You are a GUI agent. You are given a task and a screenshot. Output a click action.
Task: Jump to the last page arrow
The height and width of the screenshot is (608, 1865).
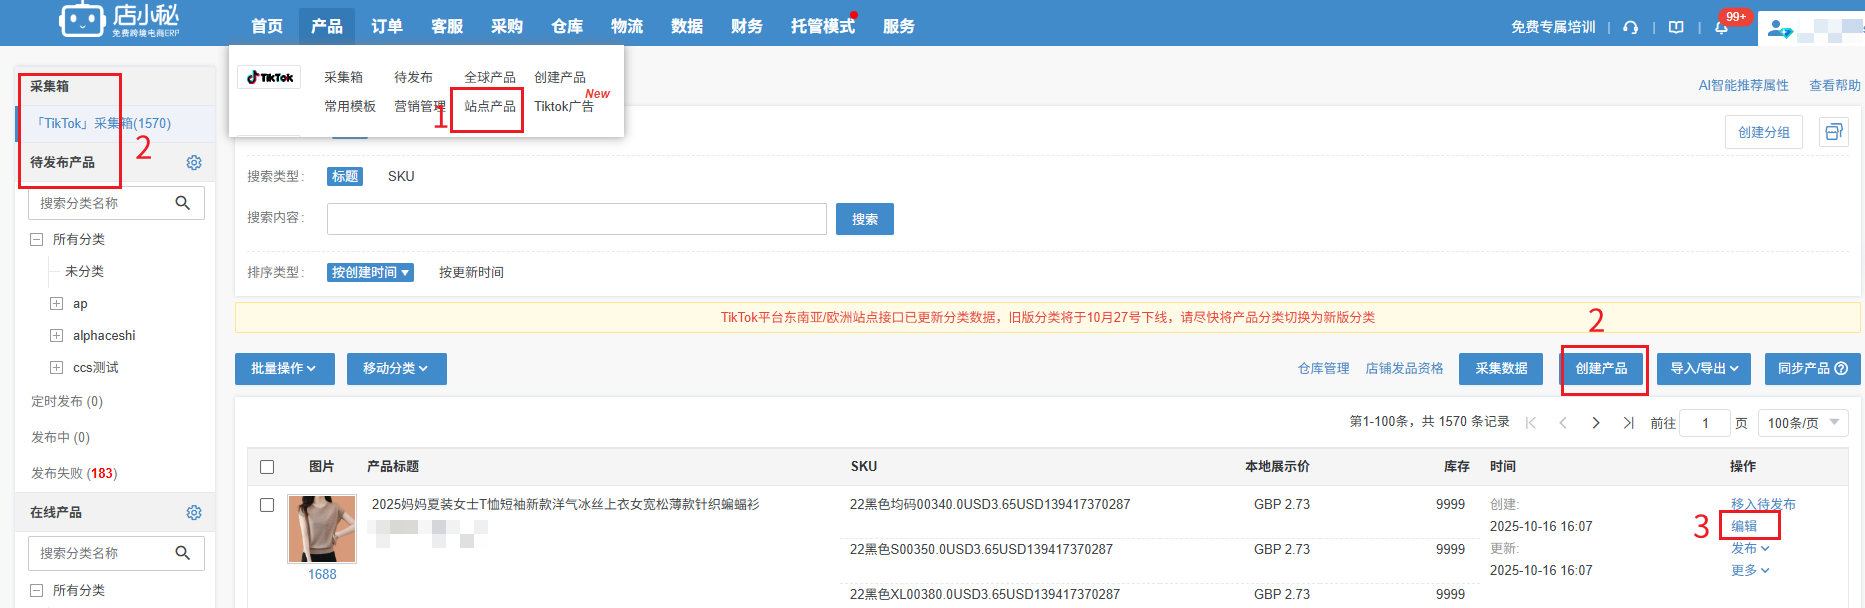pyautogui.click(x=1628, y=423)
